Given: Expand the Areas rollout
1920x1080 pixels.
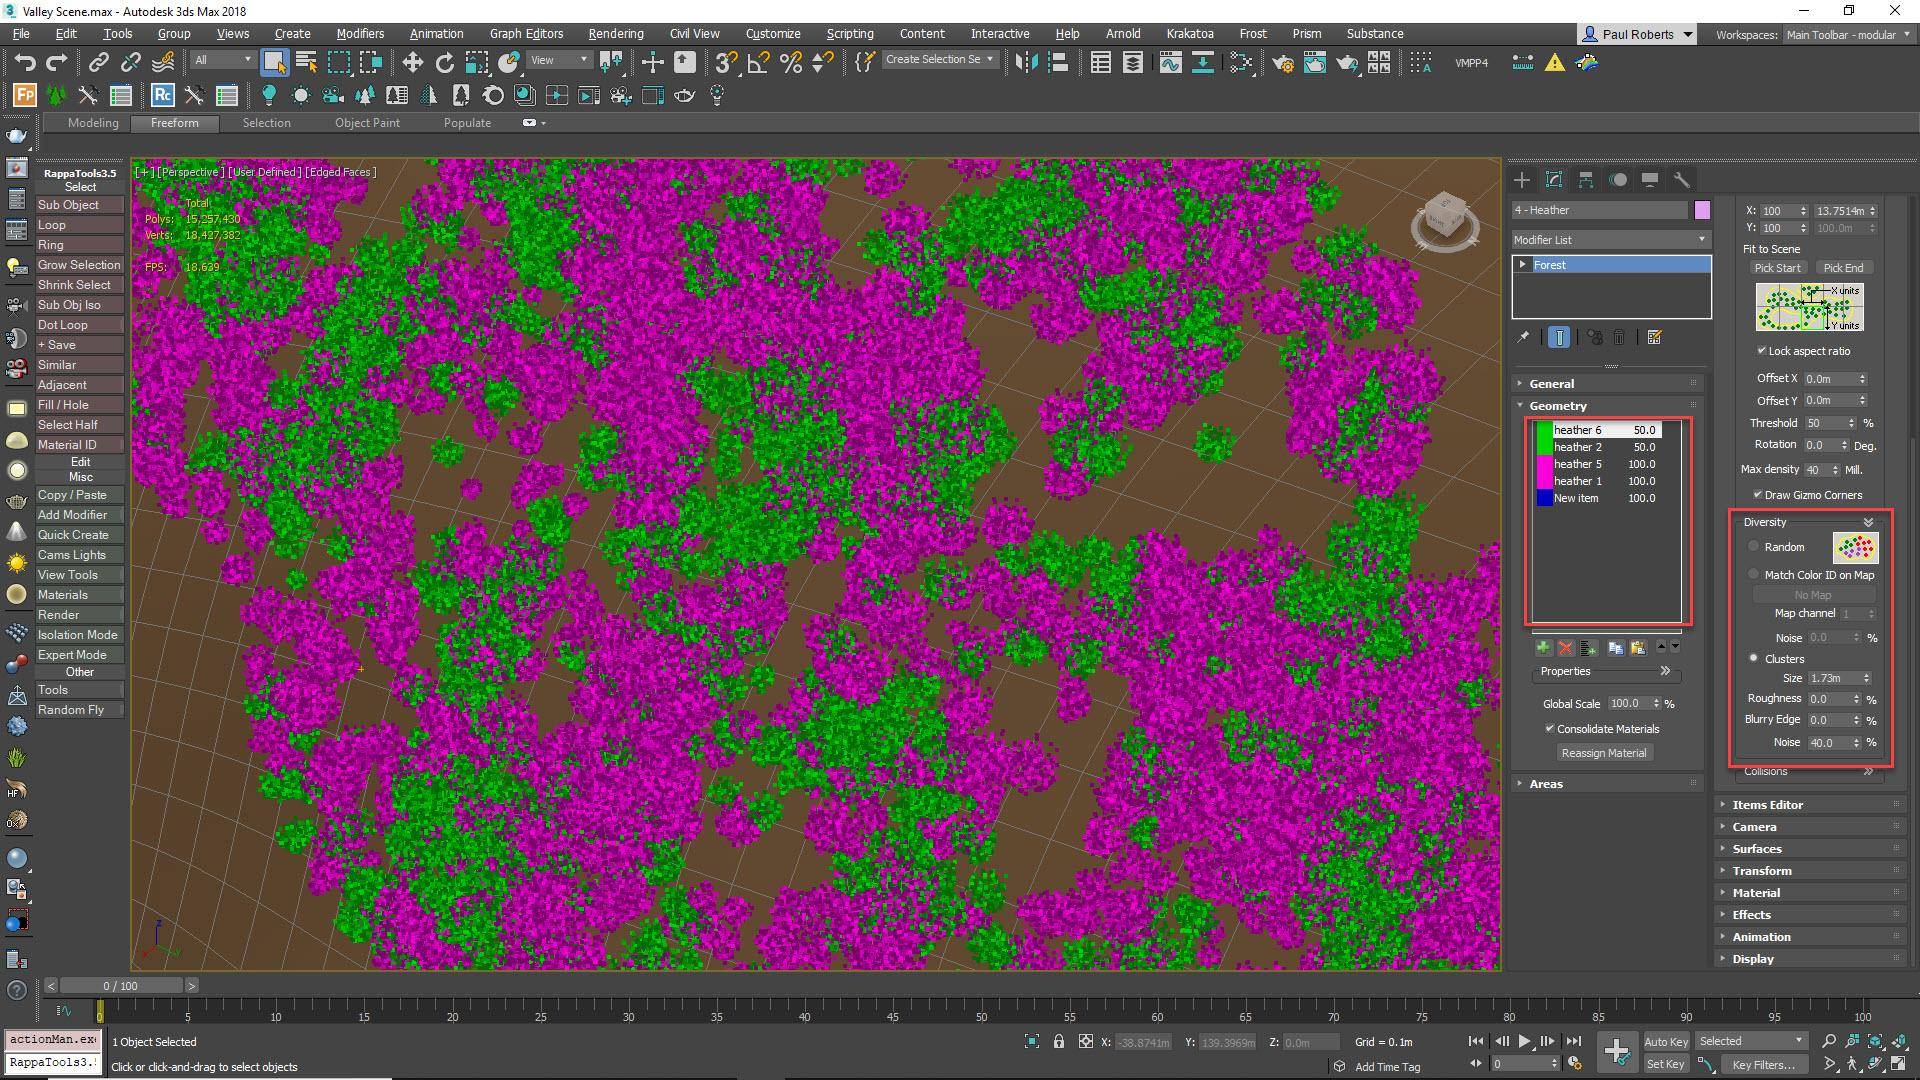Looking at the screenshot, I should 1546,783.
